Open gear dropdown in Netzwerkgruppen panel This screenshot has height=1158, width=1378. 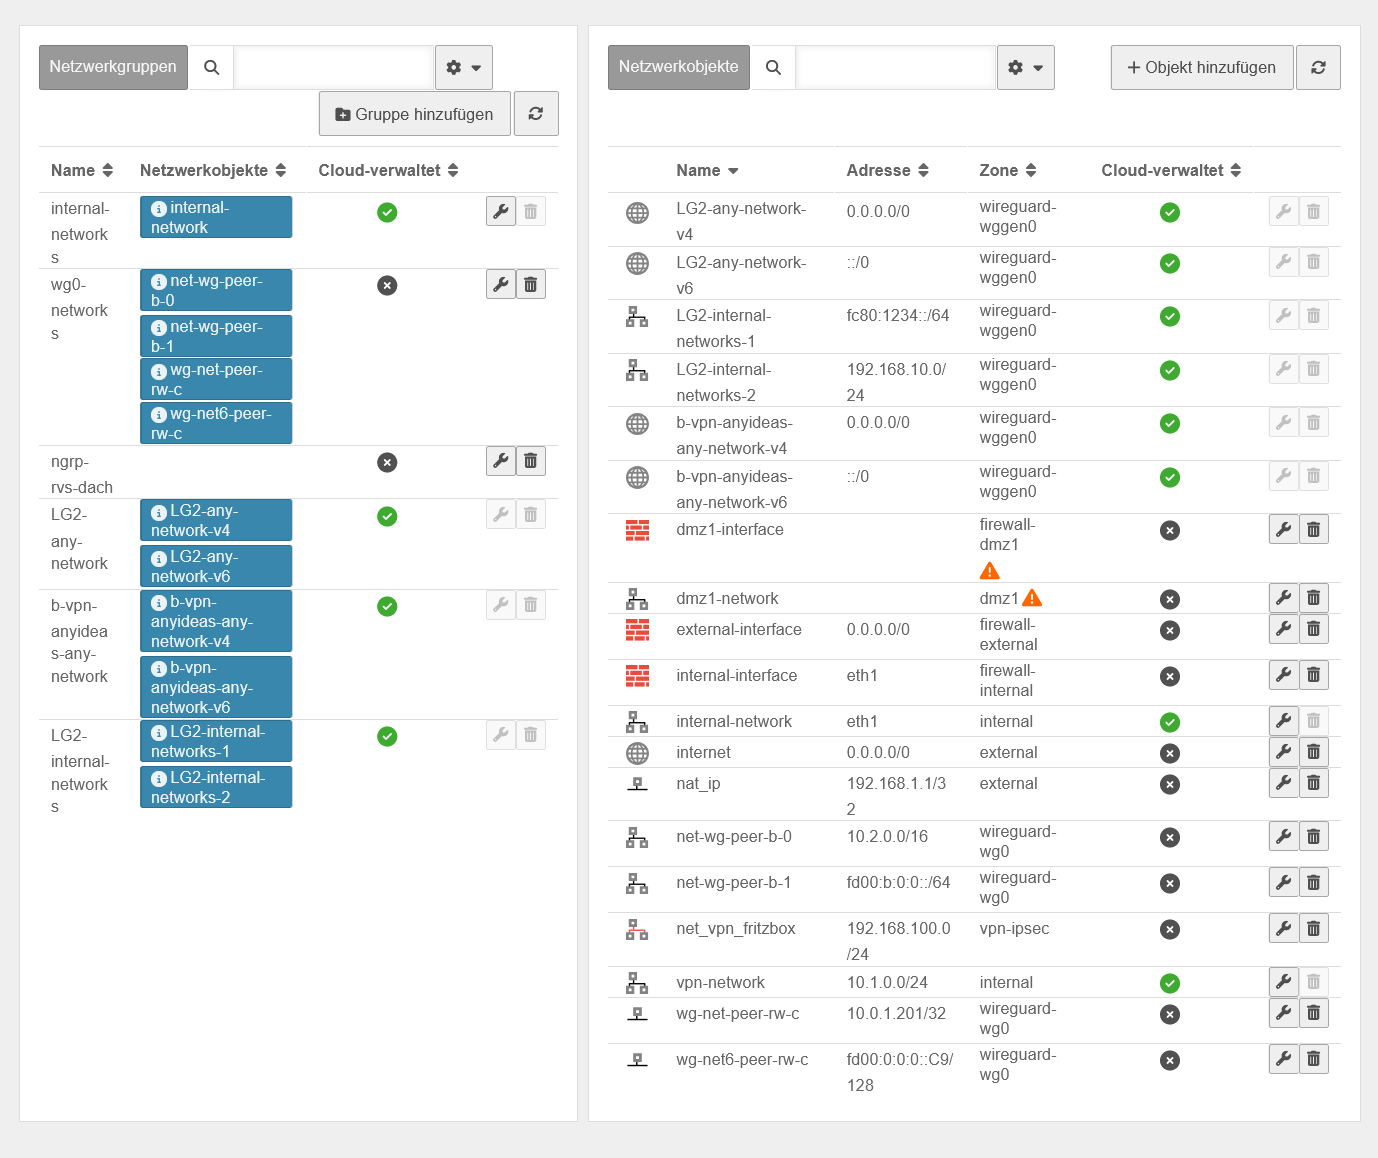coord(464,67)
